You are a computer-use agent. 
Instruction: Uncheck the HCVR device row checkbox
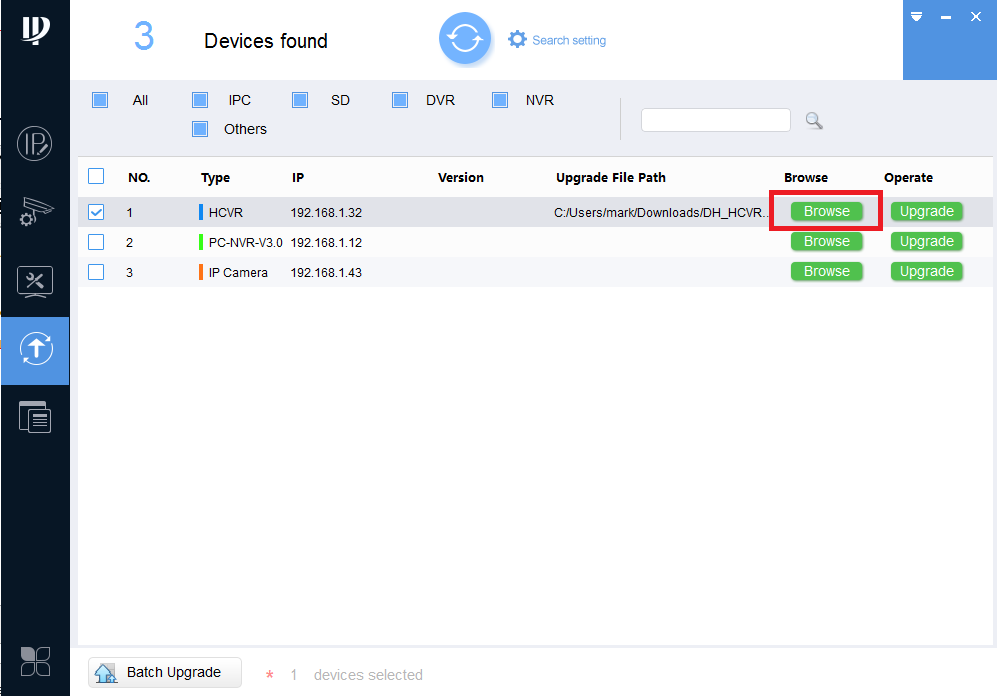96,212
